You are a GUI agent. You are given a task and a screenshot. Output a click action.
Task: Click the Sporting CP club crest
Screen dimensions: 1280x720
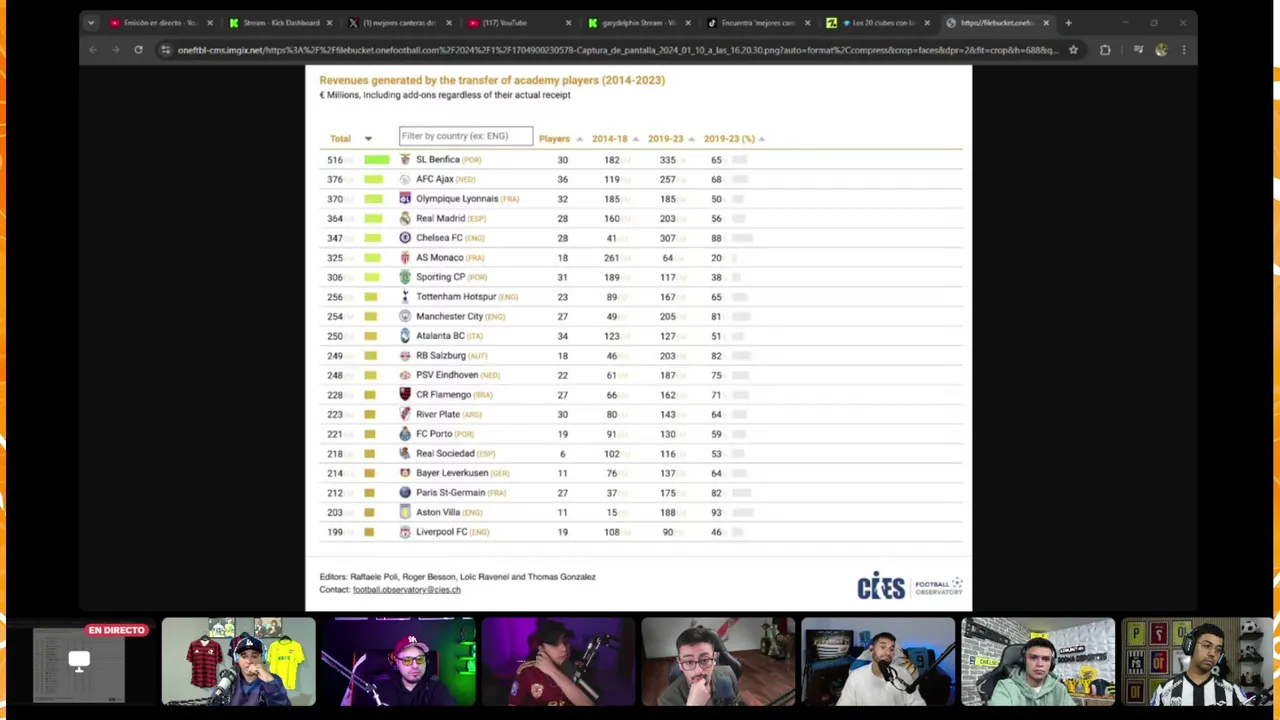coord(405,277)
